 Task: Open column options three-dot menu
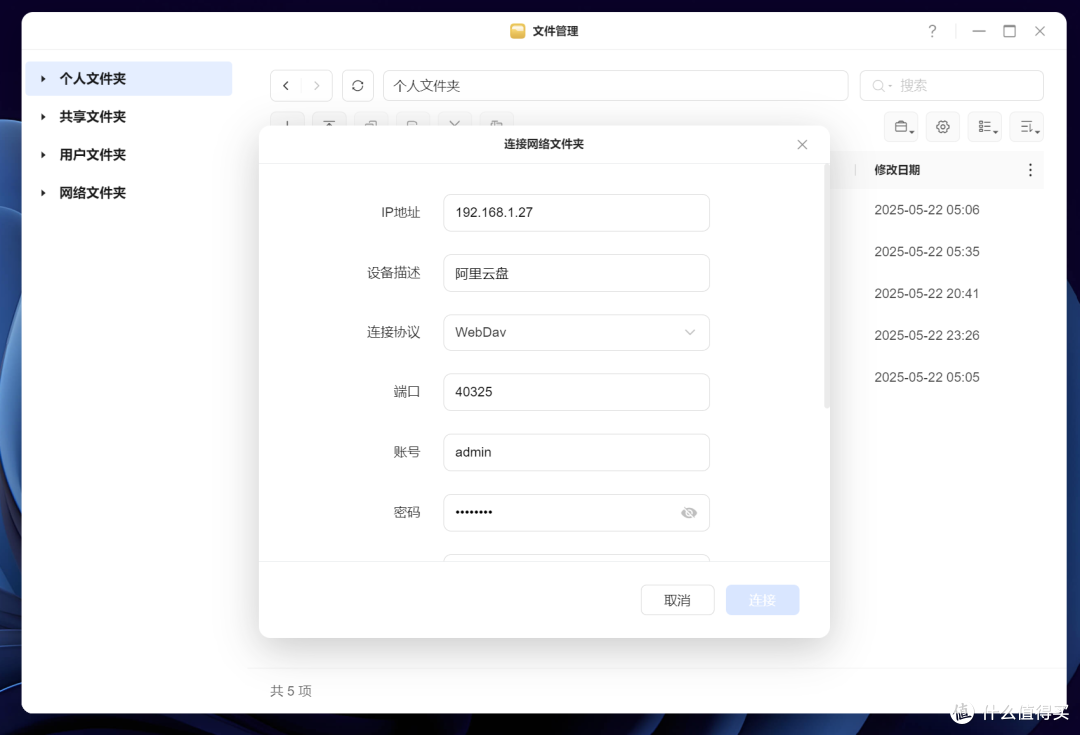tap(1030, 170)
